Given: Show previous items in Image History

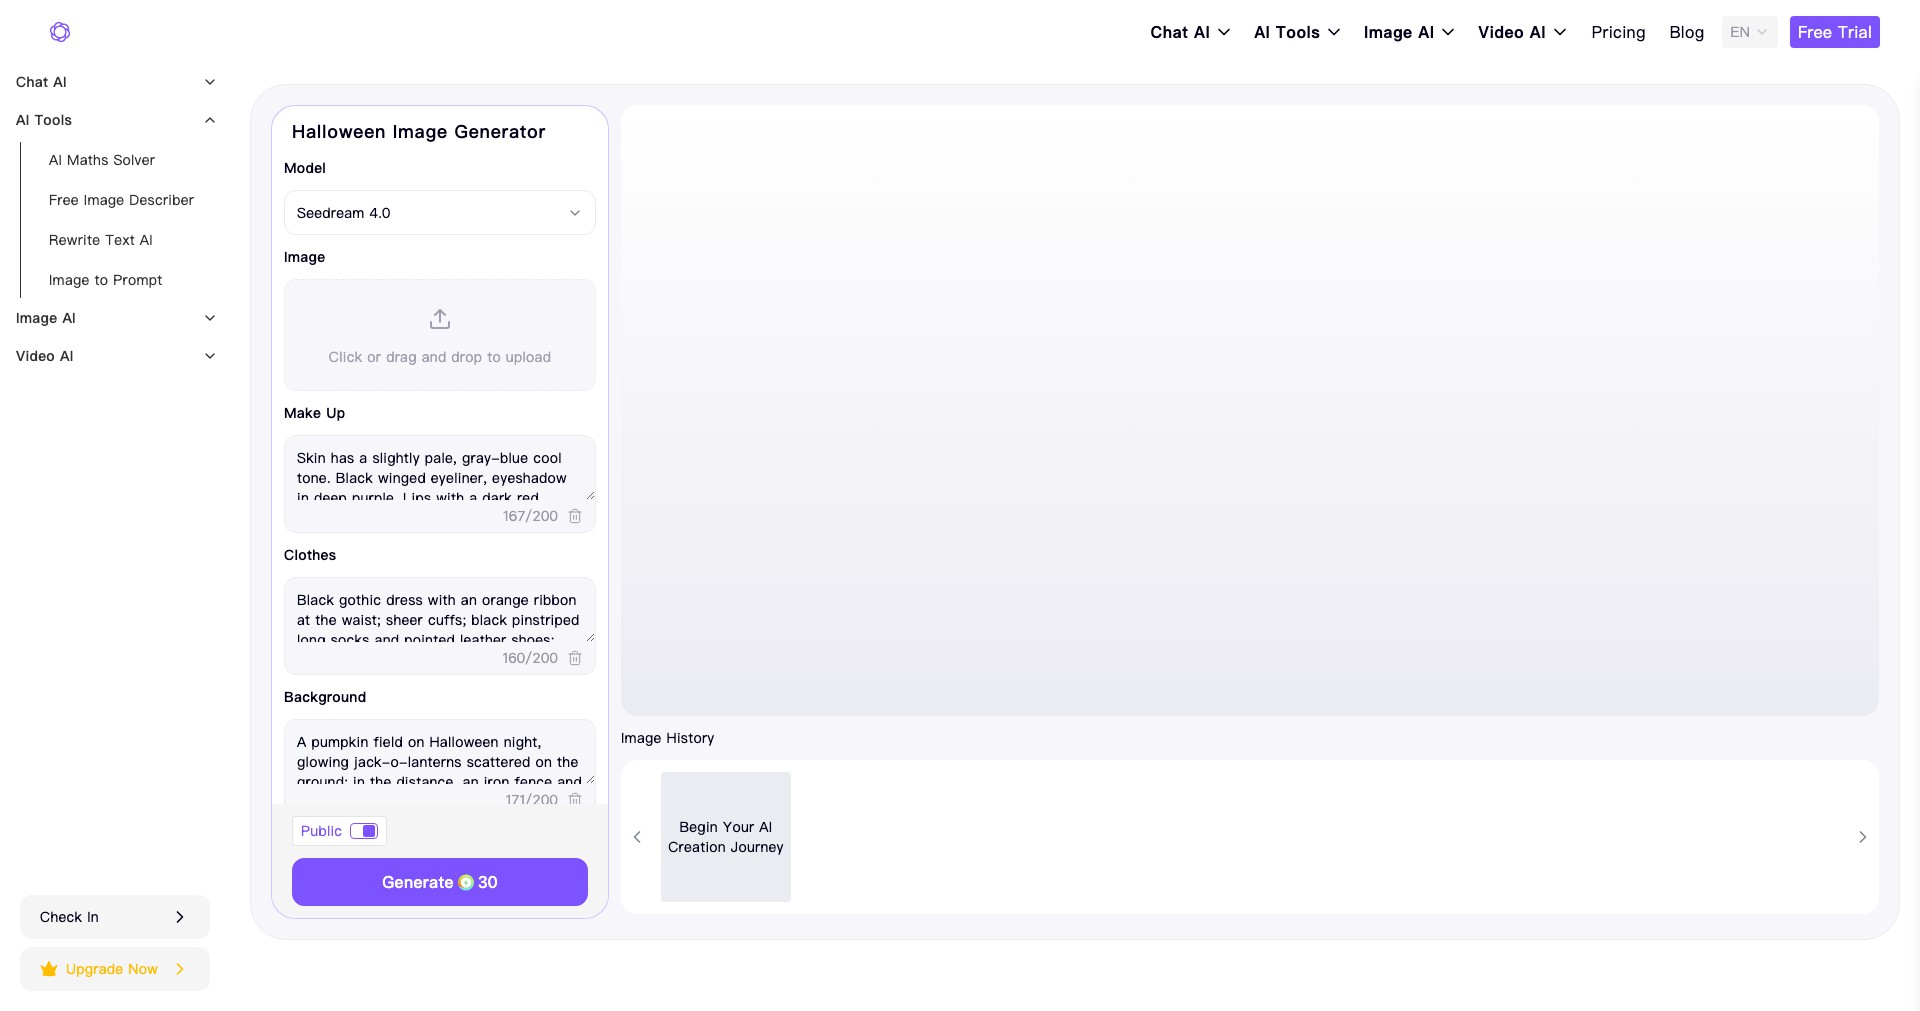Looking at the screenshot, I should [x=637, y=837].
